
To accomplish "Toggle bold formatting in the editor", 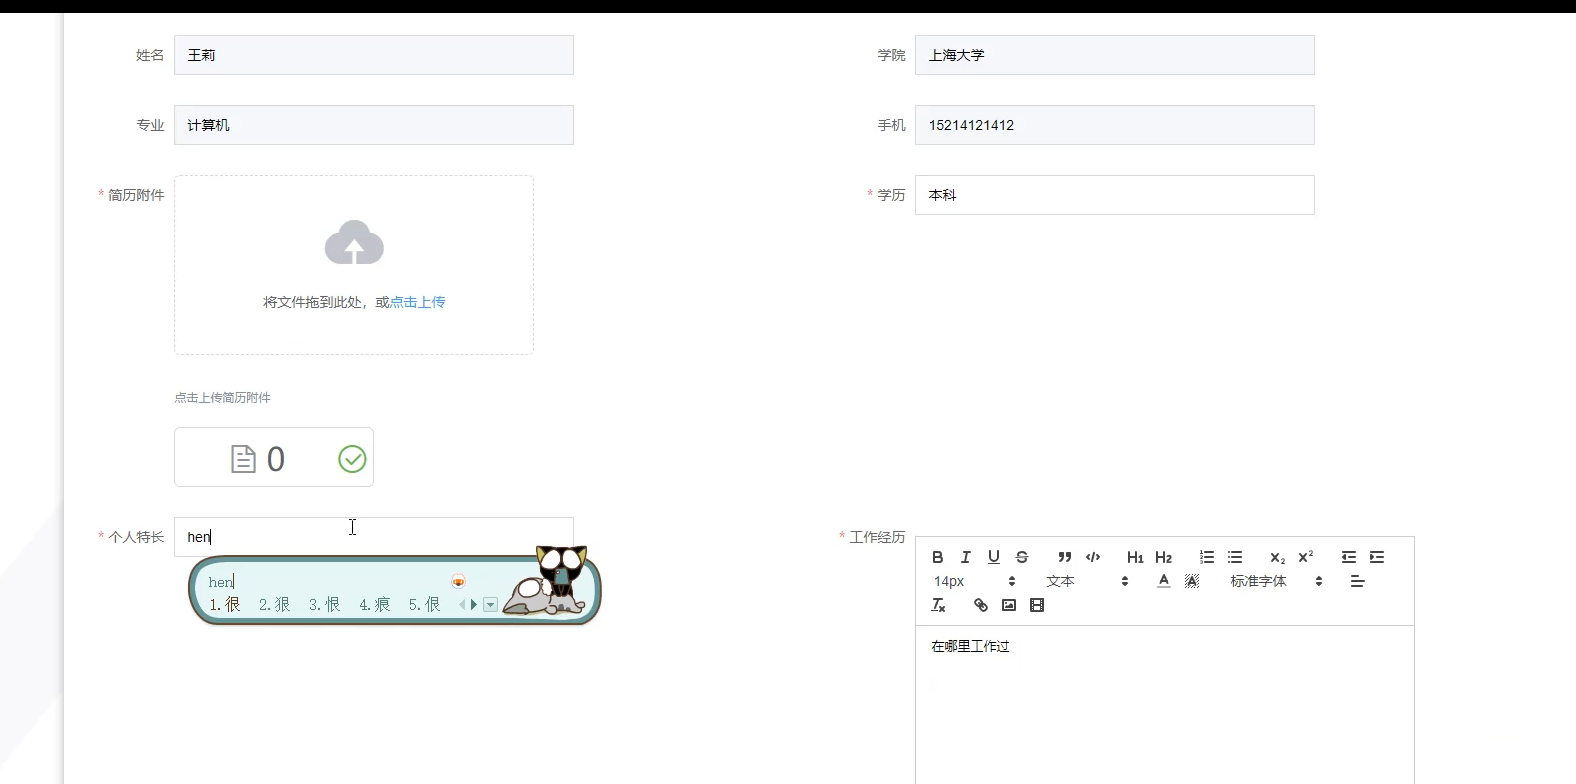I will (938, 557).
